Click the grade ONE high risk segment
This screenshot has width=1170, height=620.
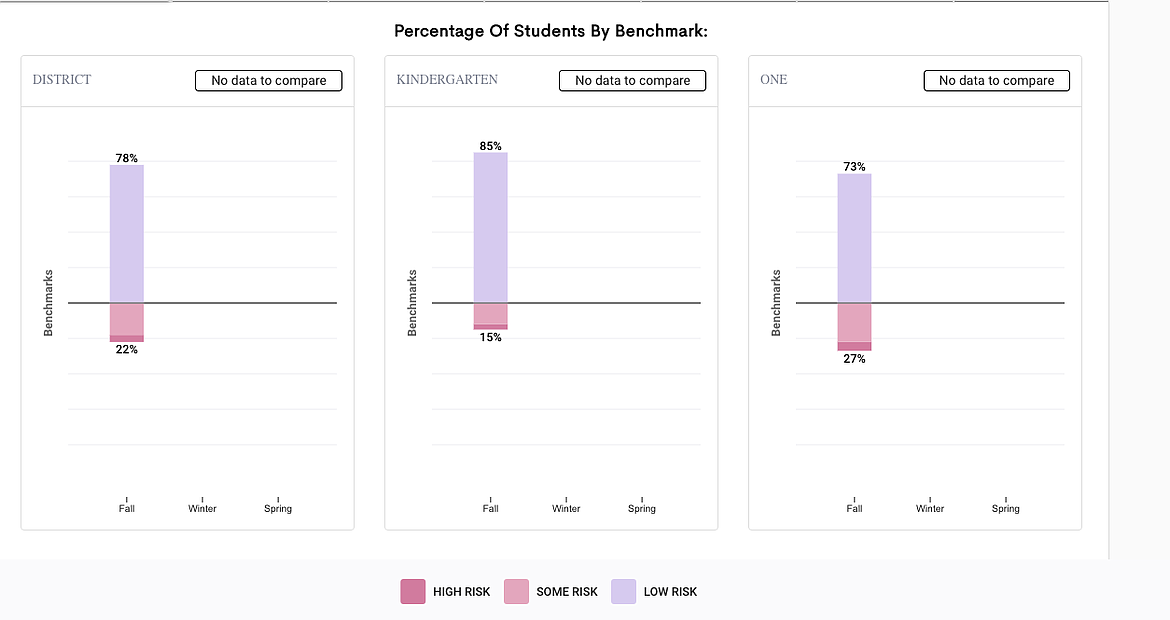[855, 346]
